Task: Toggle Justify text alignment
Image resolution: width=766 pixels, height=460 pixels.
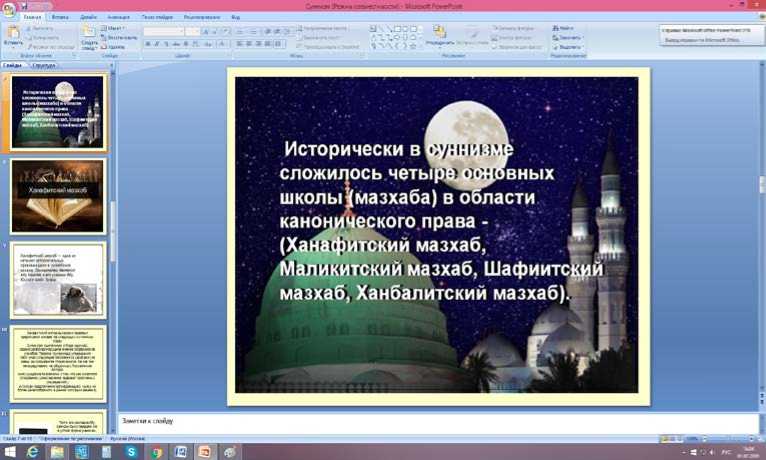Action: (268, 44)
